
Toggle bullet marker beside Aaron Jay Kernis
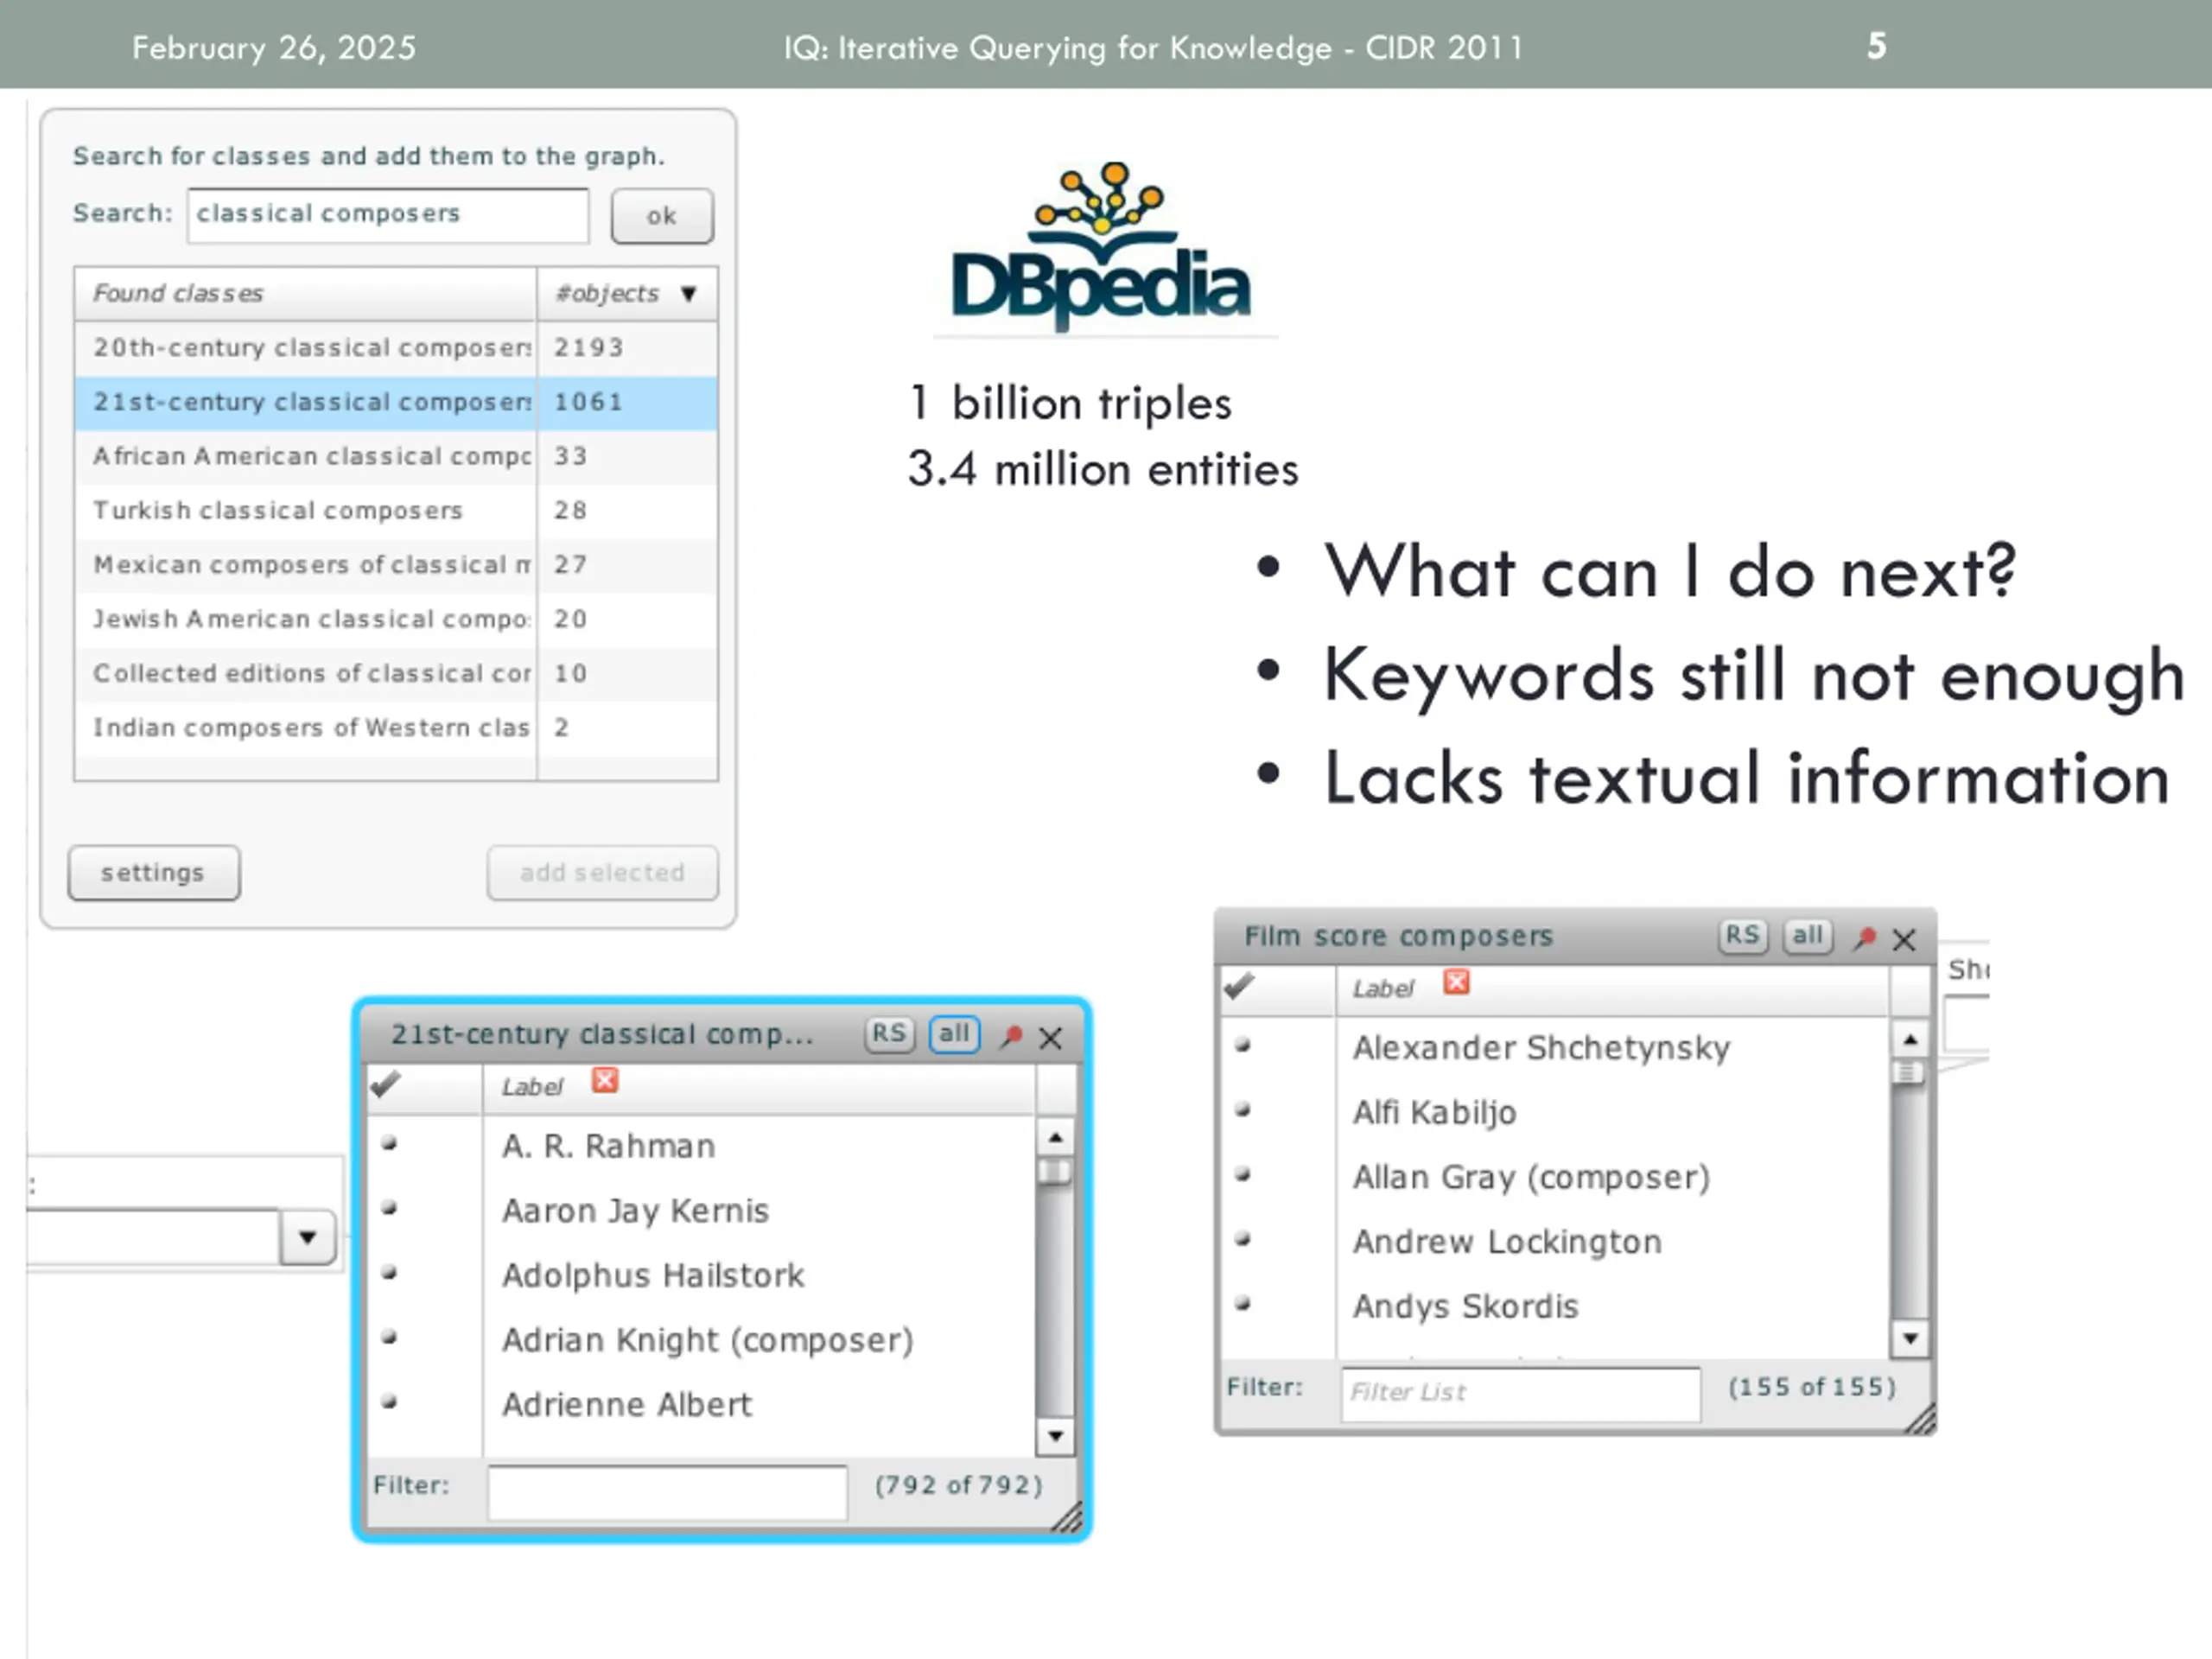[x=389, y=1208]
